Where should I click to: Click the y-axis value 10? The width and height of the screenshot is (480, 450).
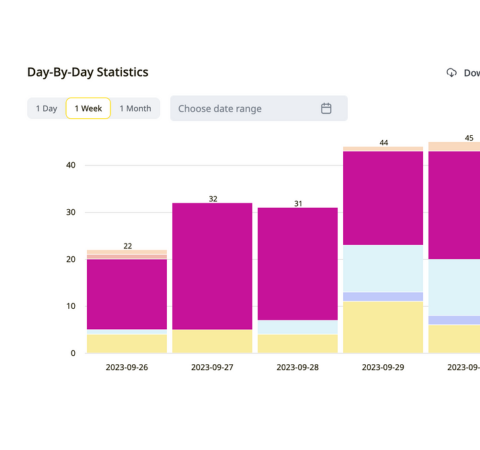(x=71, y=306)
